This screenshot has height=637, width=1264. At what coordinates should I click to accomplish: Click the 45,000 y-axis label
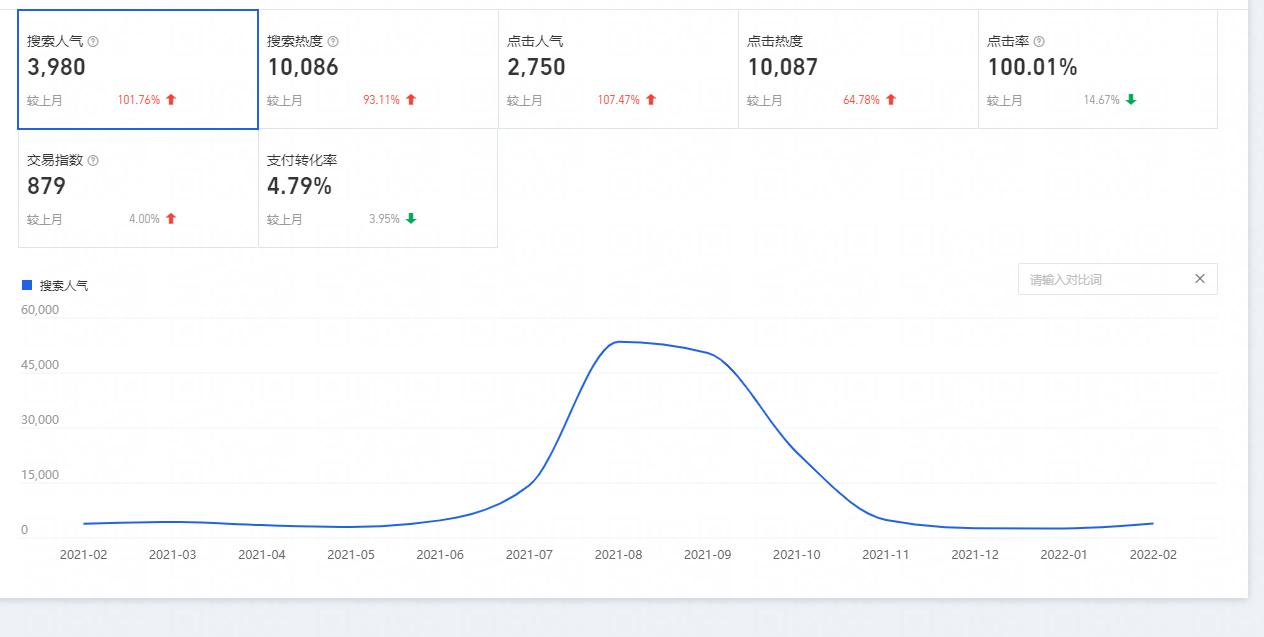coord(40,365)
